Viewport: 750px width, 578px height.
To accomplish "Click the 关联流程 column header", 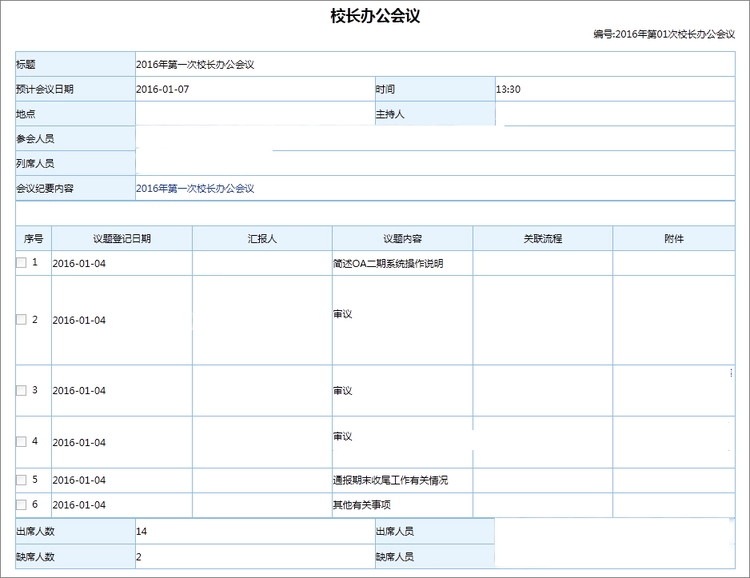I will pyautogui.click(x=542, y=239).
